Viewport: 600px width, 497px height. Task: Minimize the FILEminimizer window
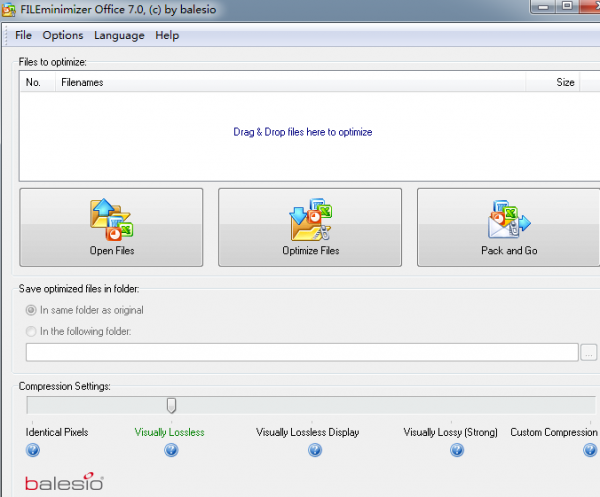coord(543,7)
